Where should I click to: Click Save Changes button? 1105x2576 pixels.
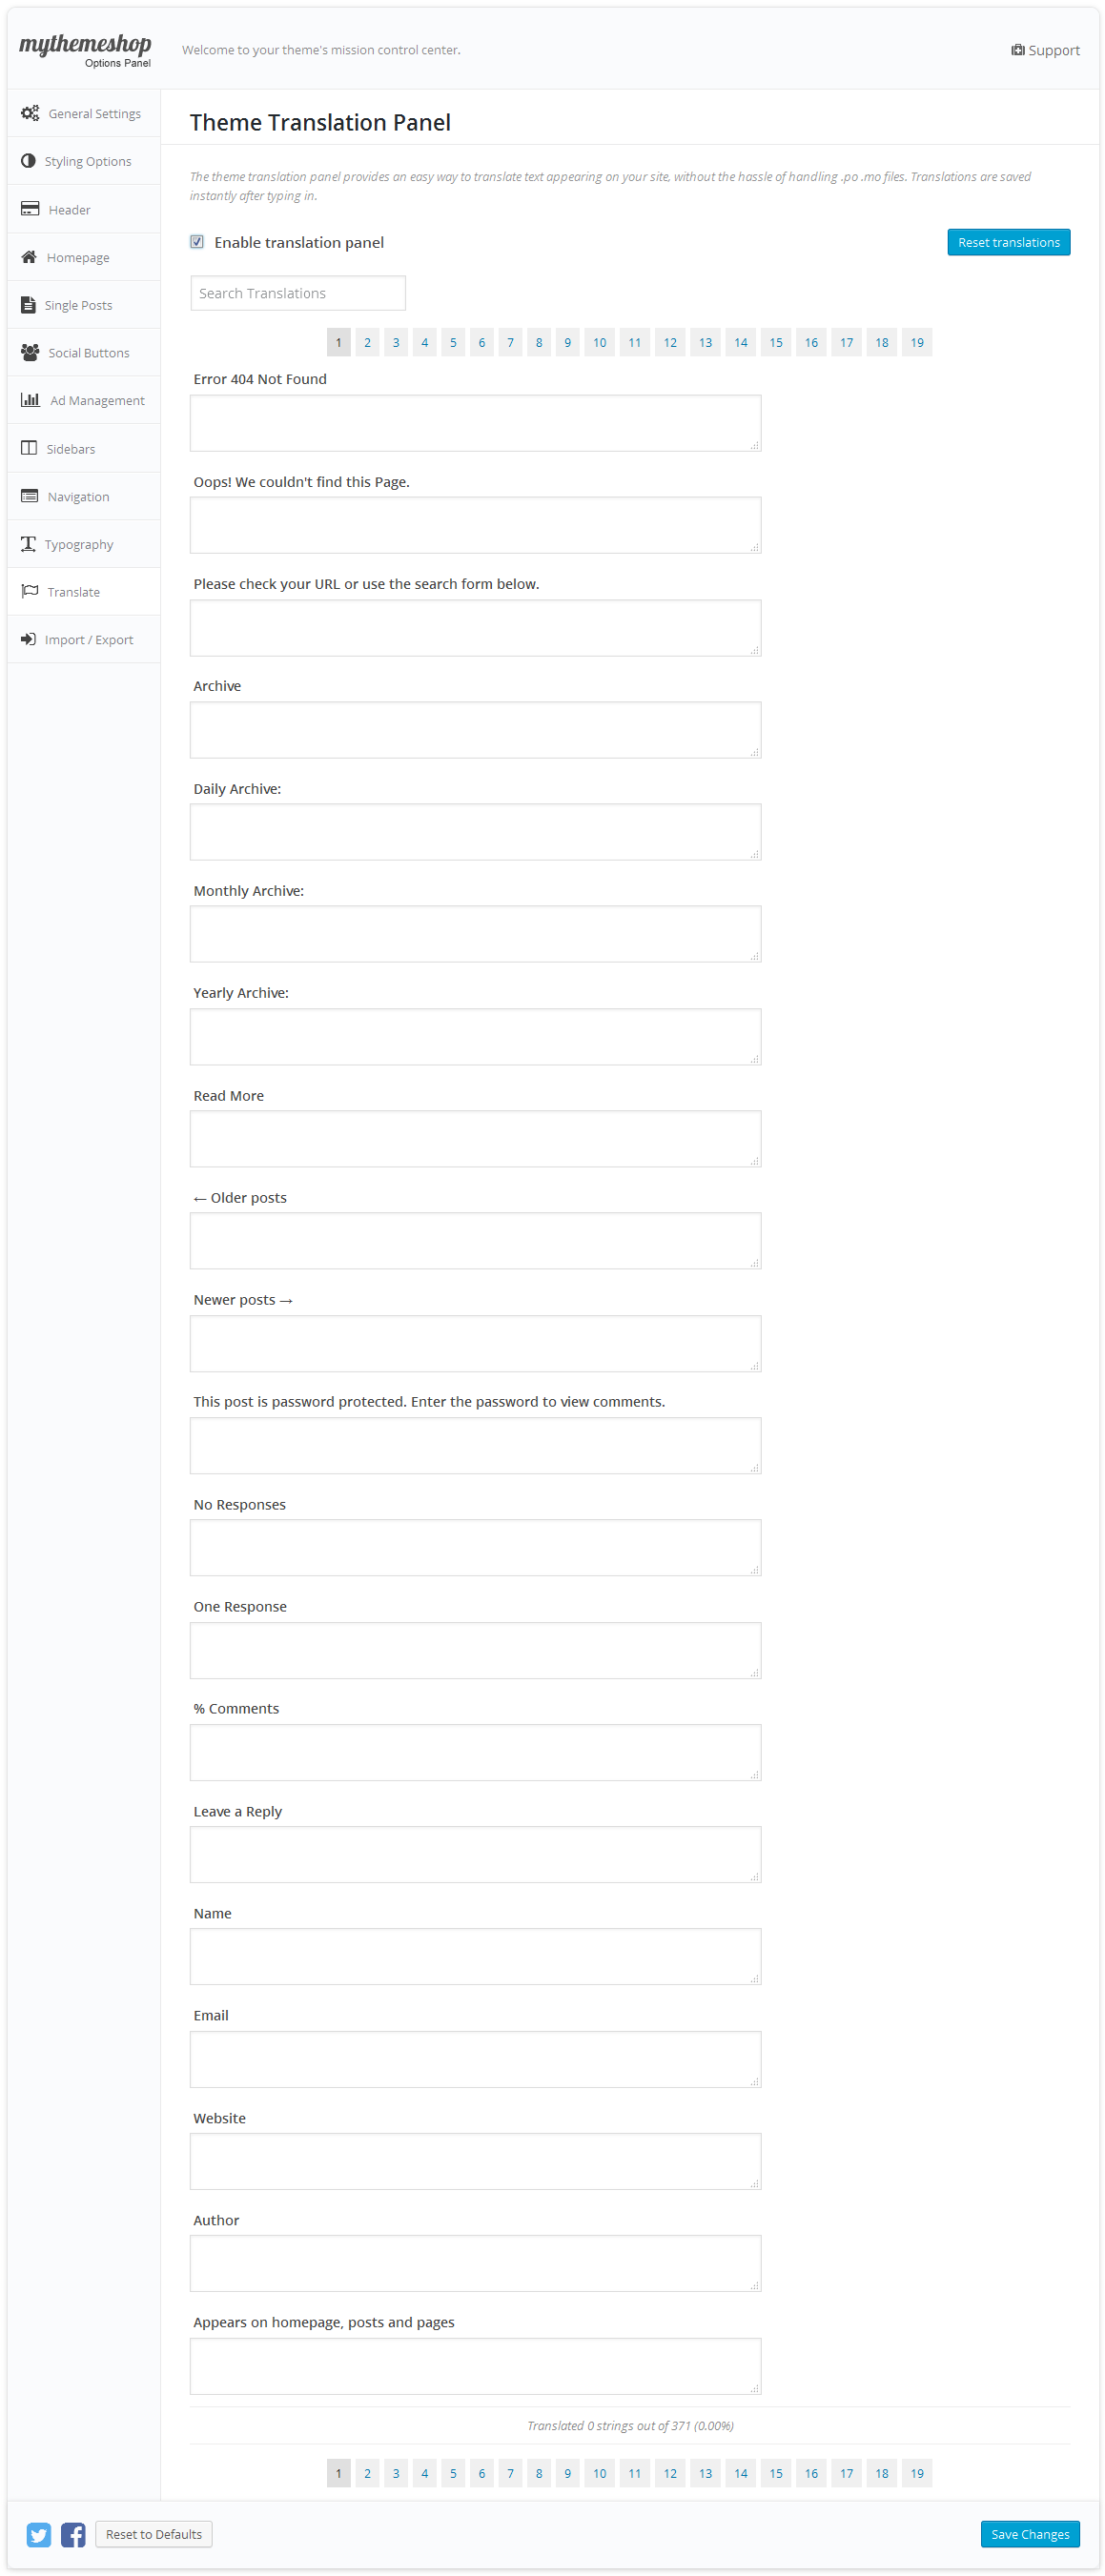[x=1029, y=2534]
